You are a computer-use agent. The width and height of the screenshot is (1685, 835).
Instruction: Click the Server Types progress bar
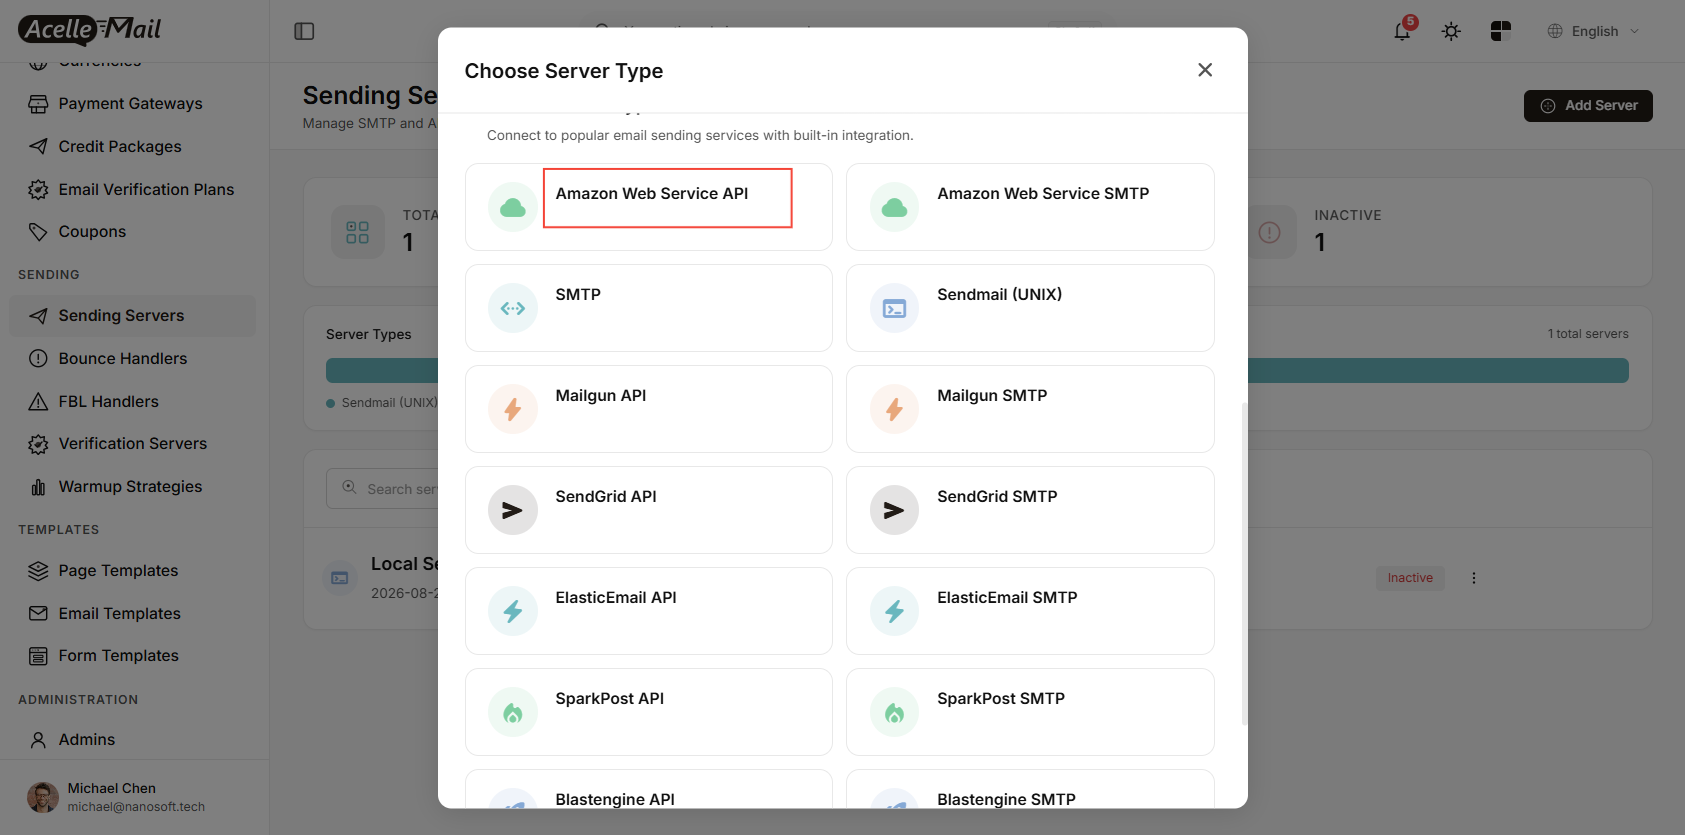click(977, 371)
